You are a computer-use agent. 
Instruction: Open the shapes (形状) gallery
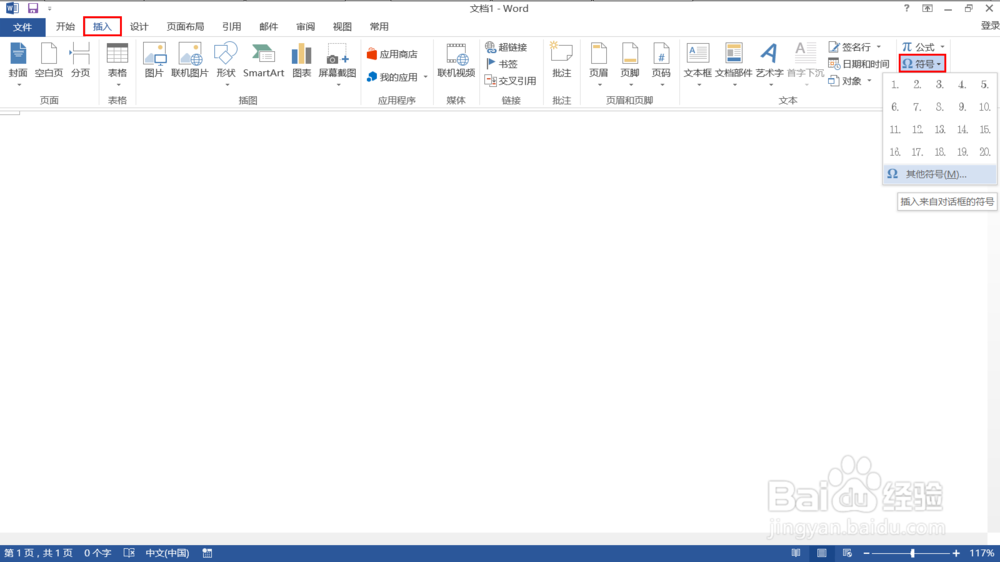click(226, 64)
